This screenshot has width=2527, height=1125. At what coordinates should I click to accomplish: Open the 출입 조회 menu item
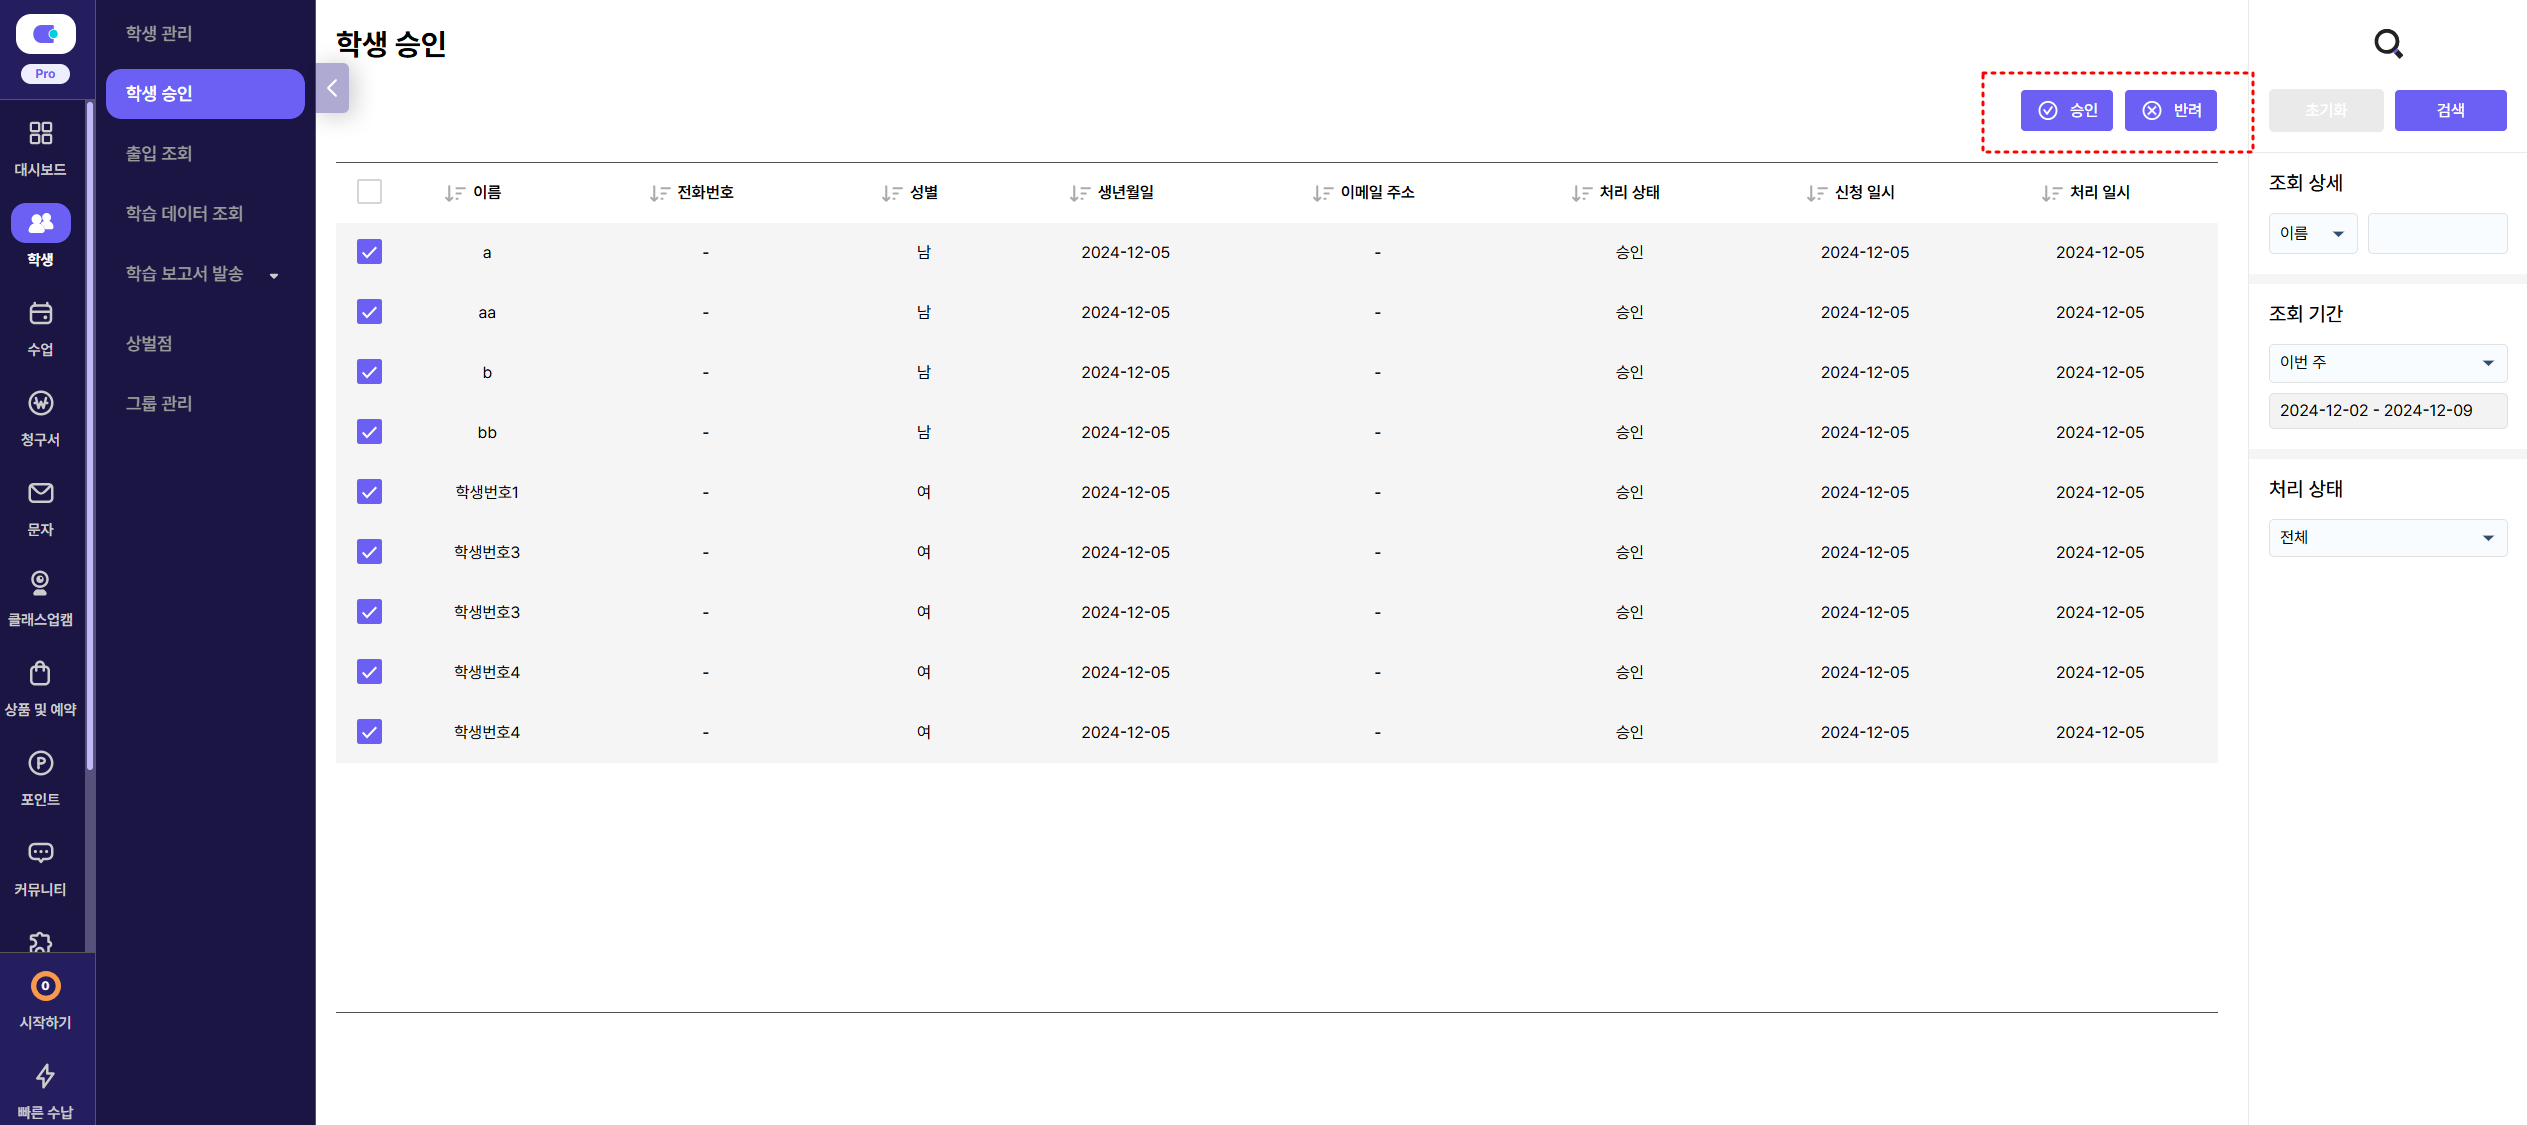pos(159,153)
